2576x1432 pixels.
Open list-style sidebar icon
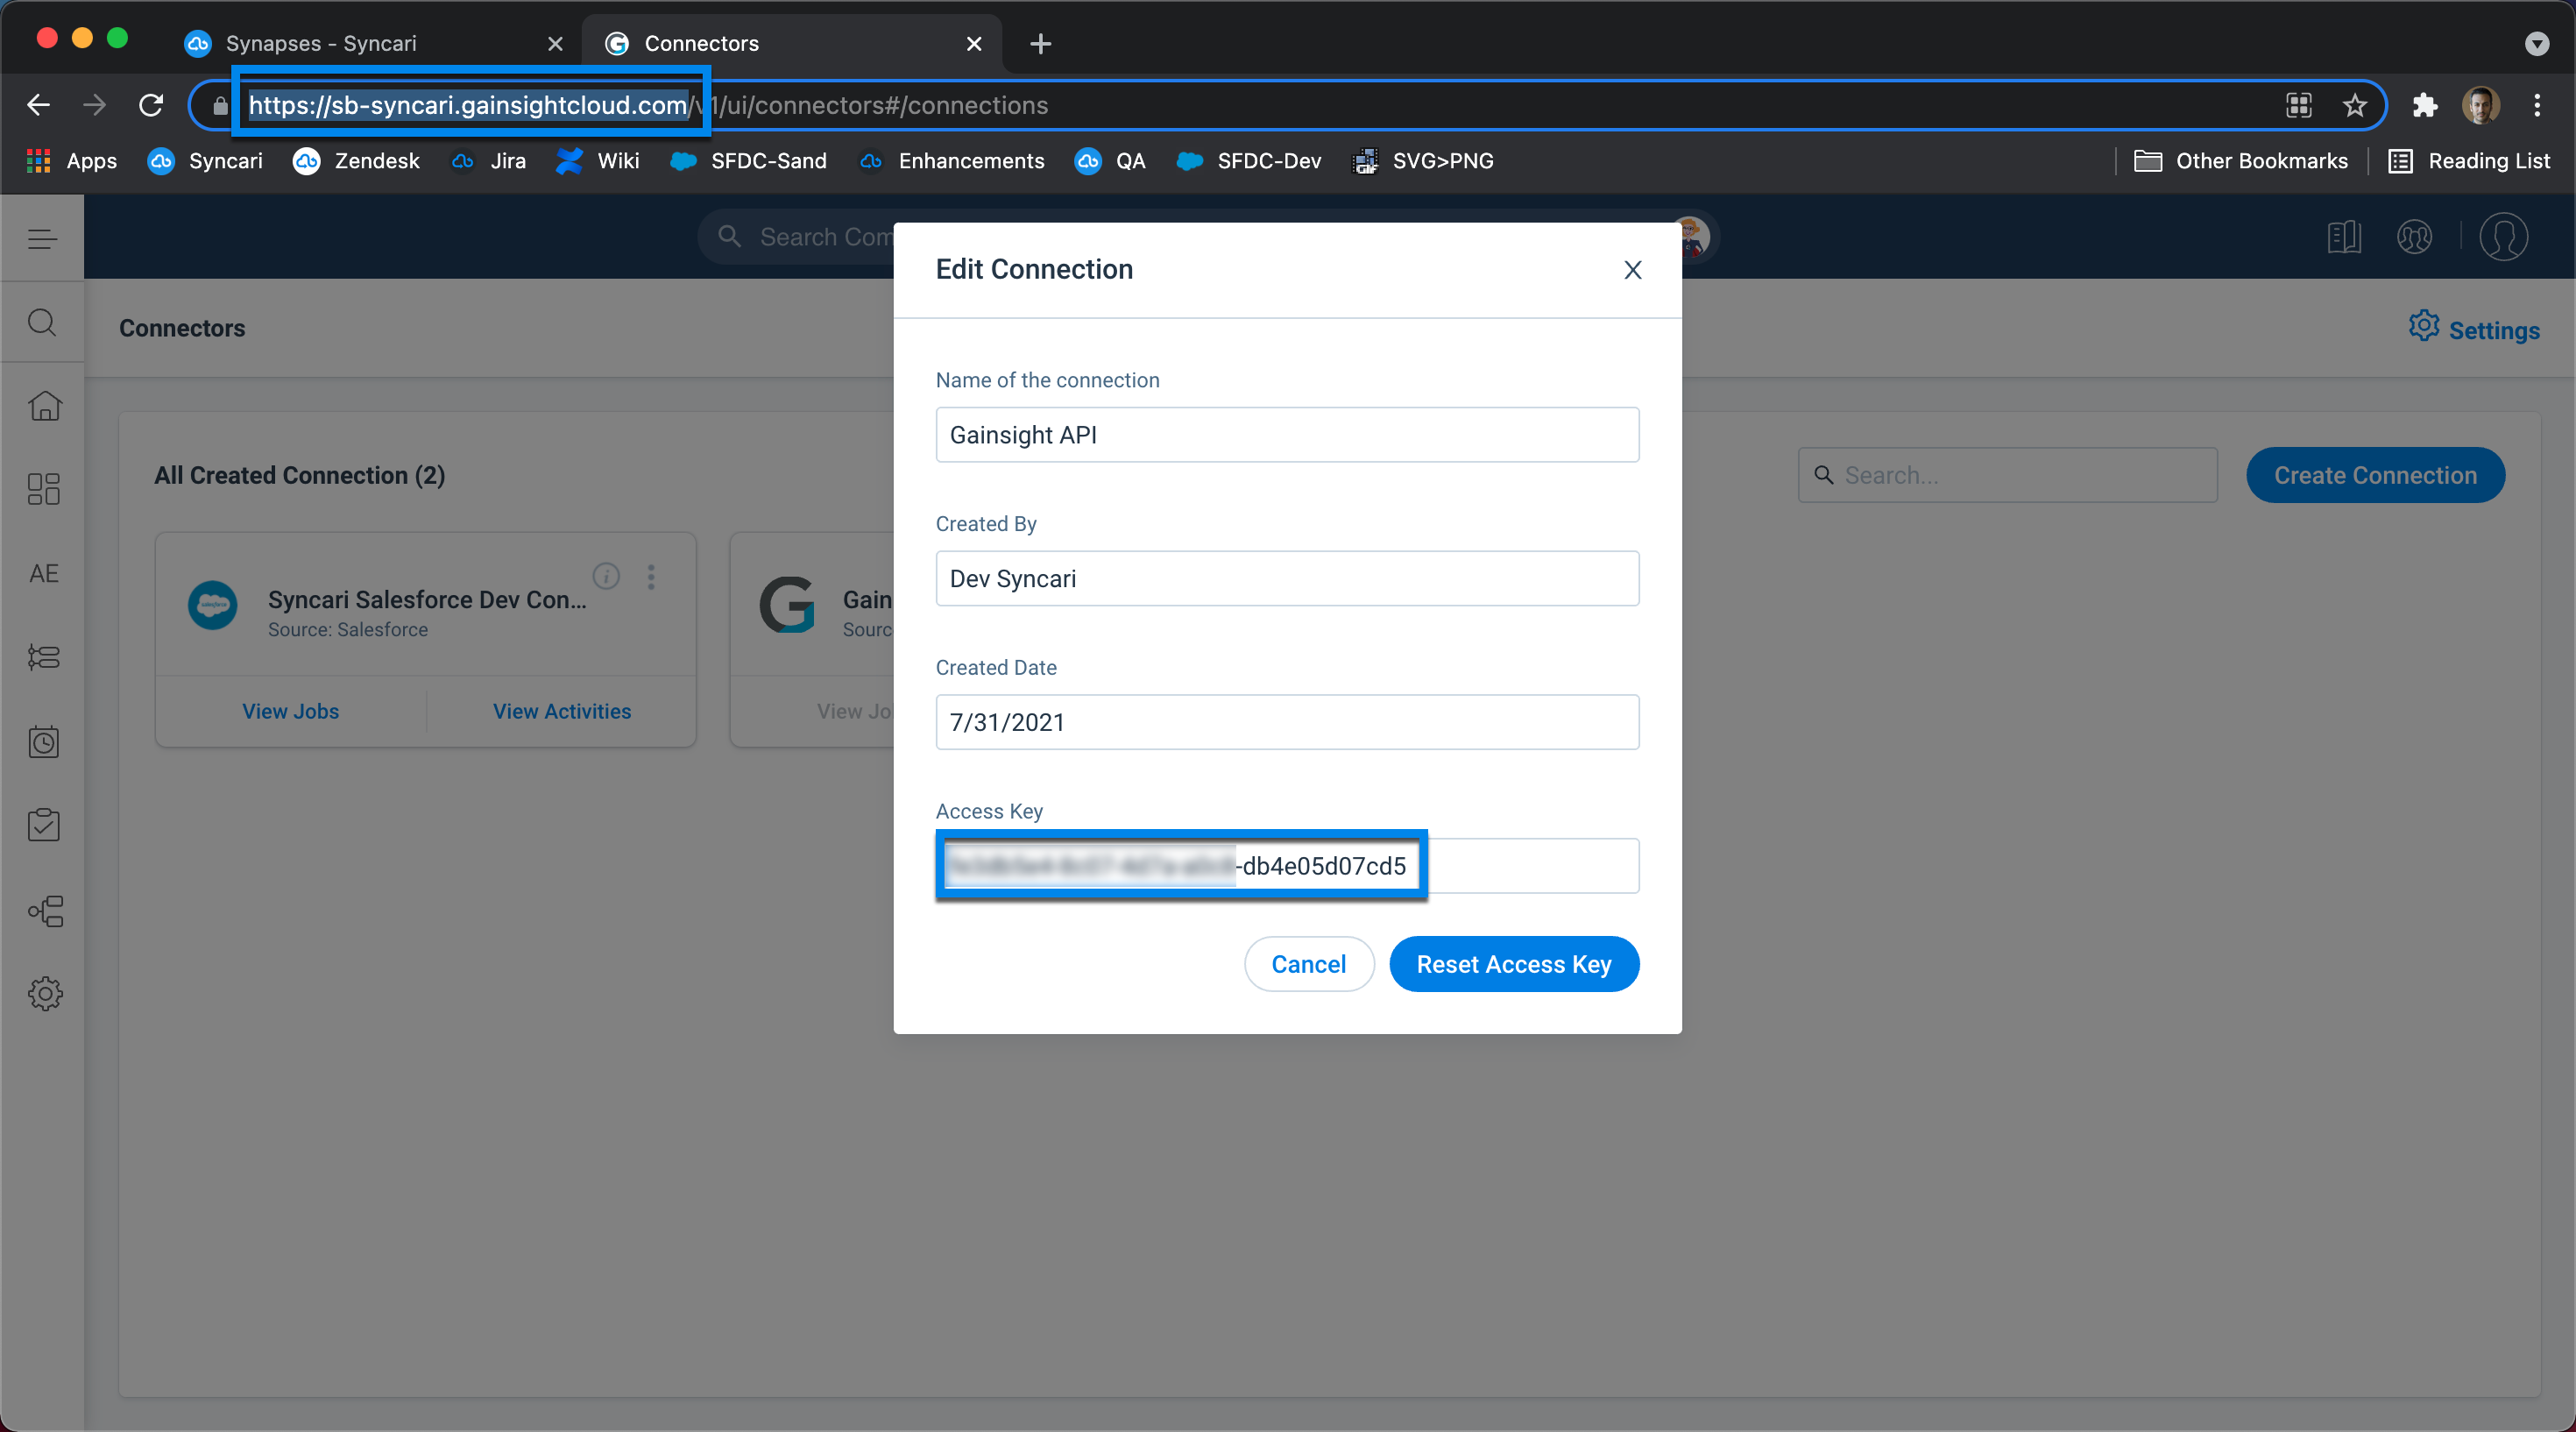pyautogui.click(x=44, y=657)
